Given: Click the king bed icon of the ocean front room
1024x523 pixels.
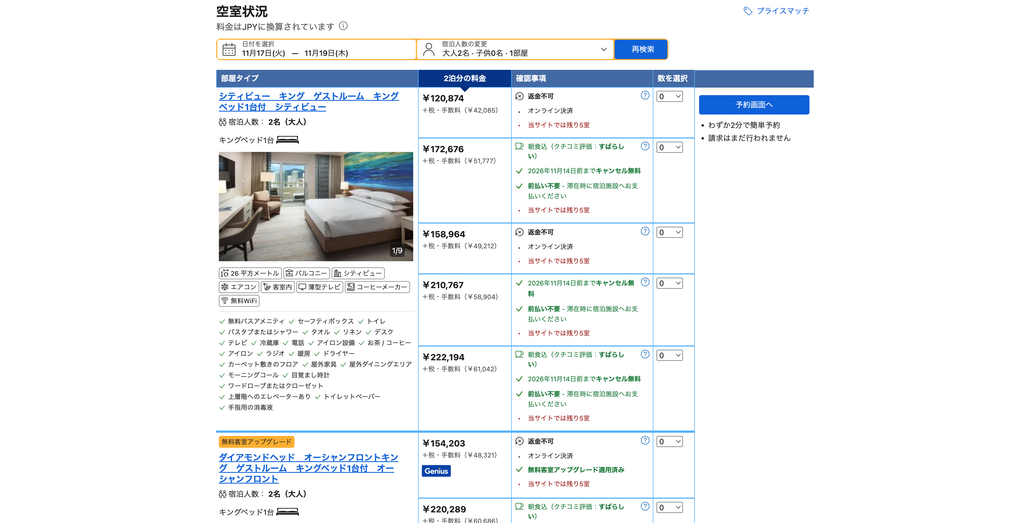Looking at the screenshot, I should [287, 512].
